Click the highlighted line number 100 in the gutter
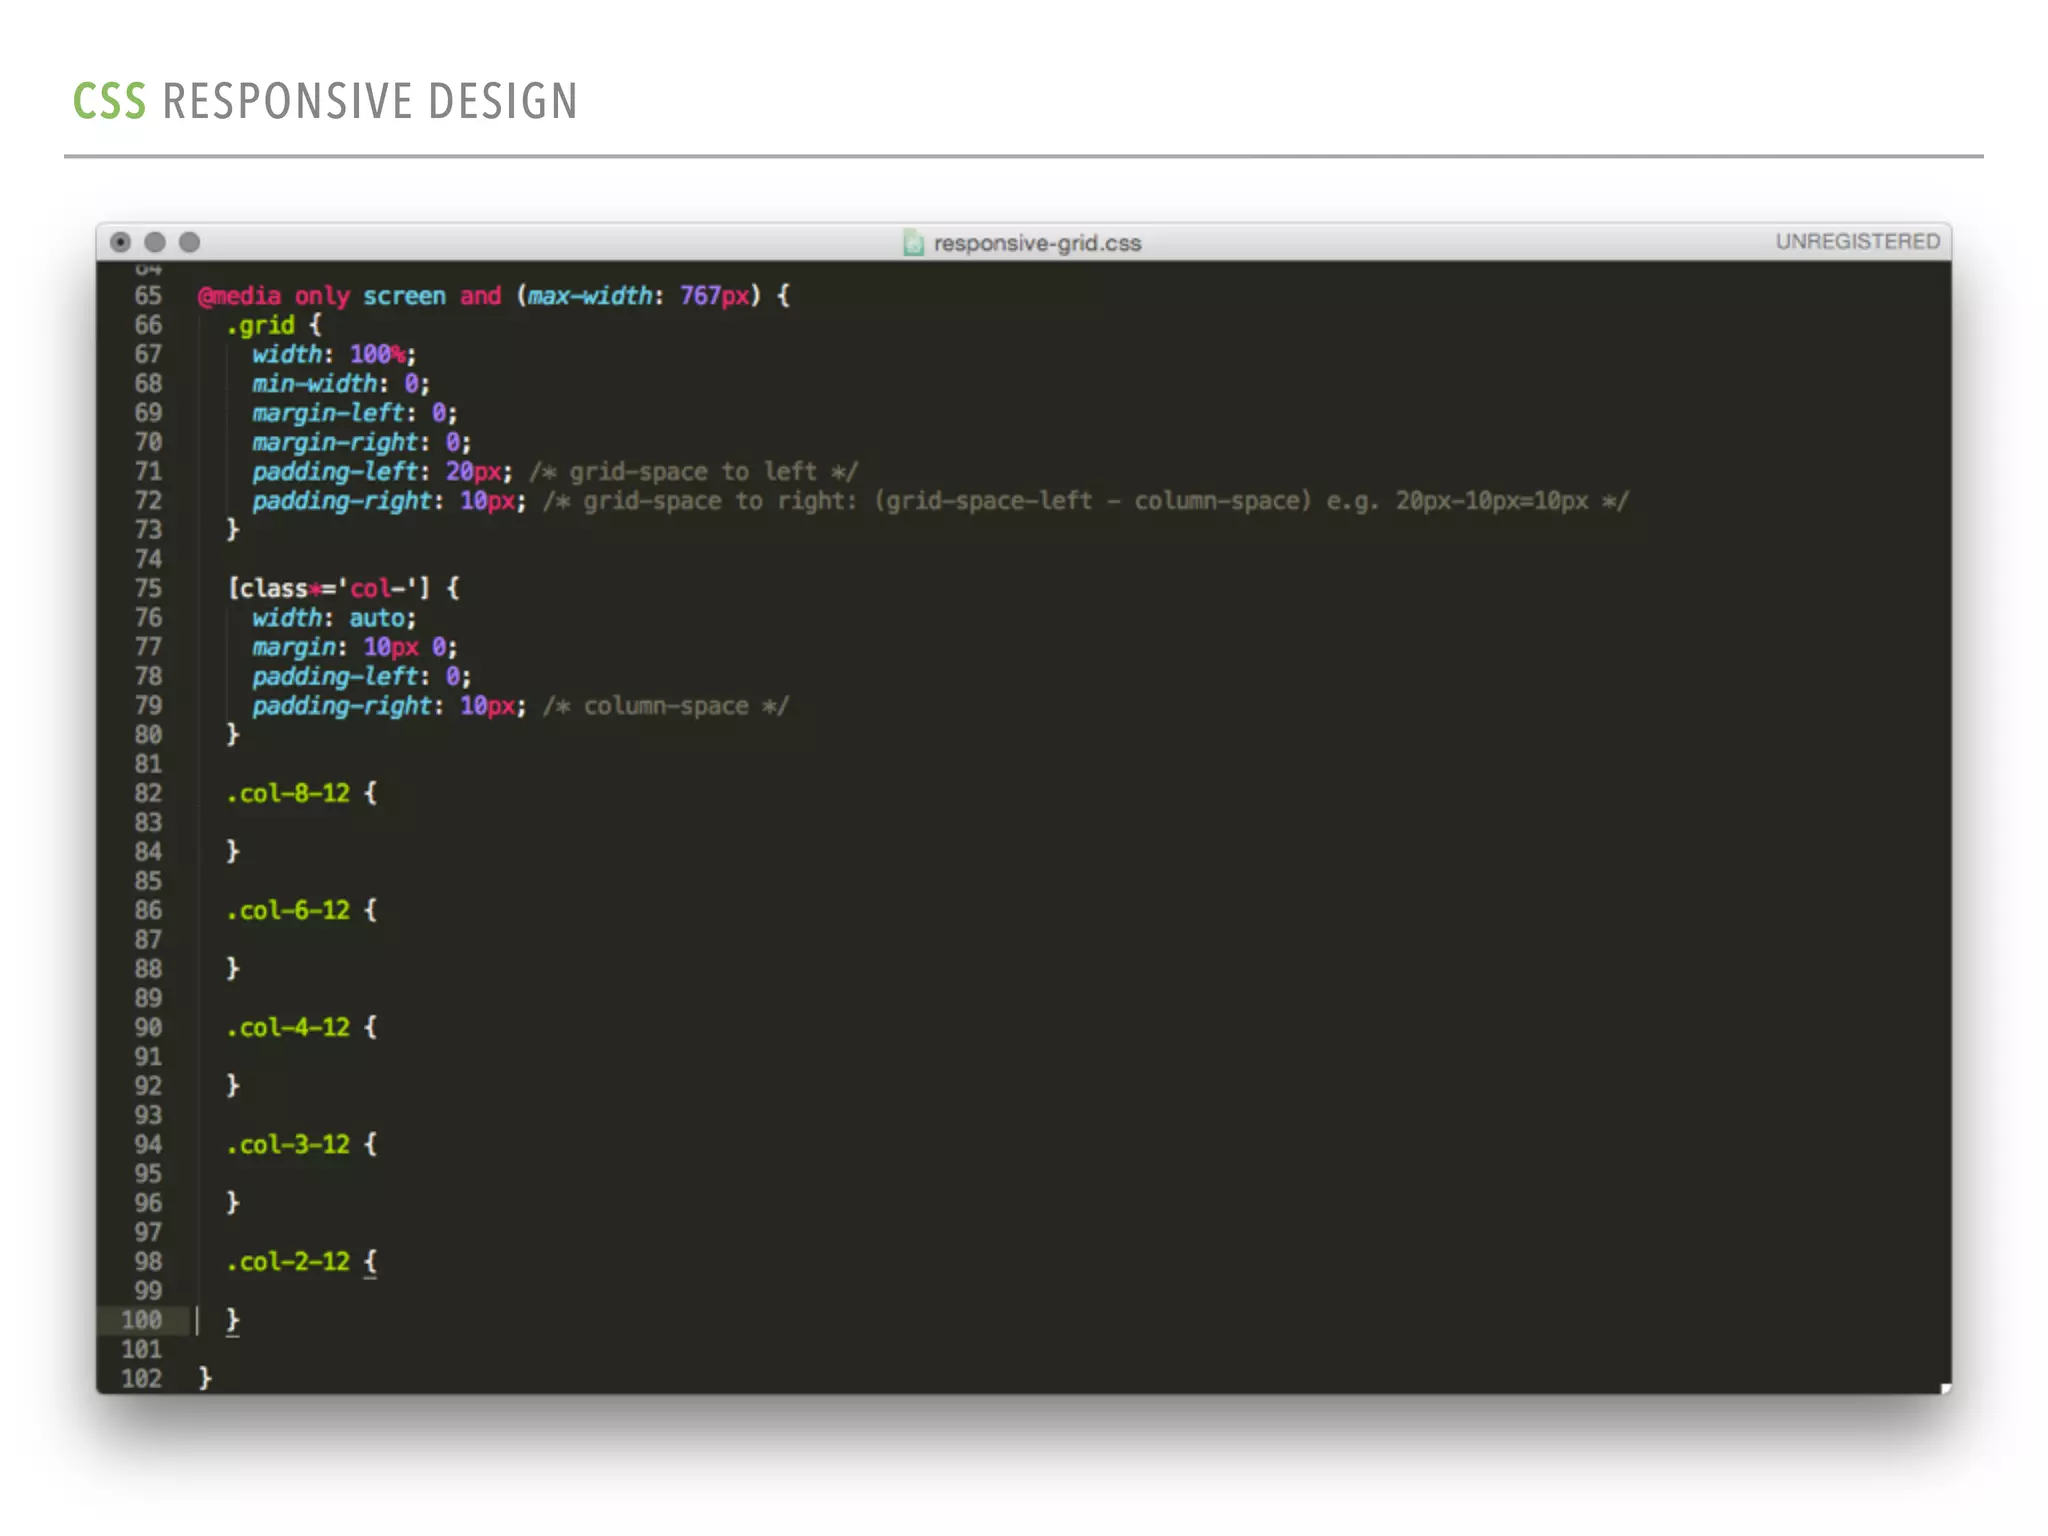Screen dimensions: 2048x1536 point(141,1321)
